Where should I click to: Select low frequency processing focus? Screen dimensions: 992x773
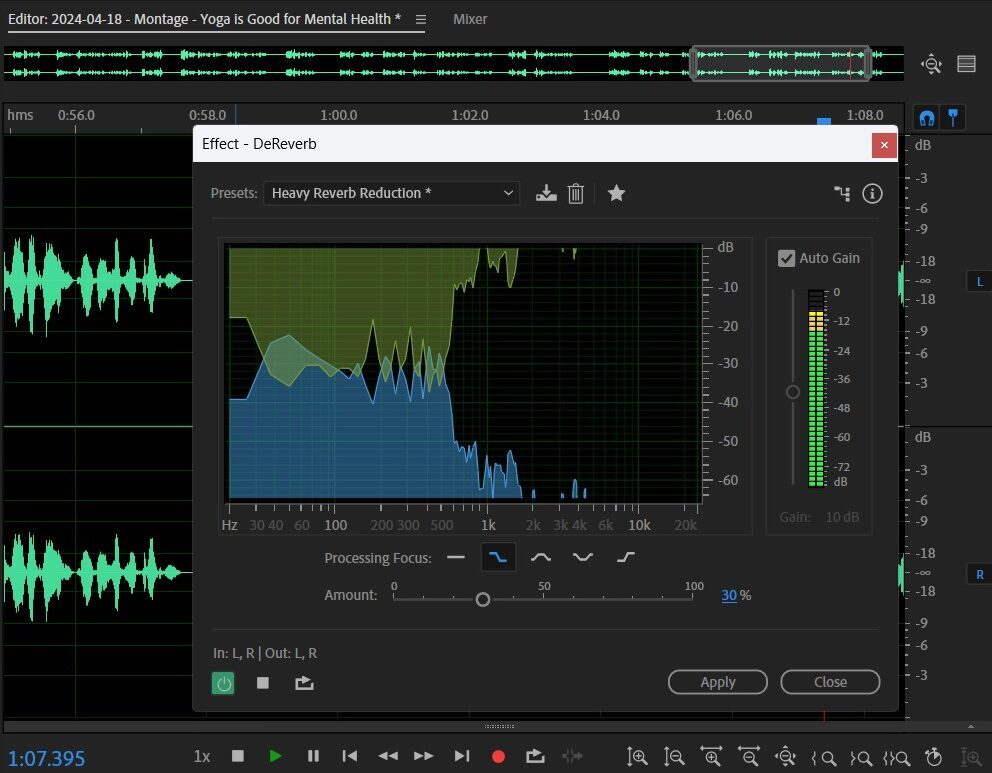click(498, 557)
